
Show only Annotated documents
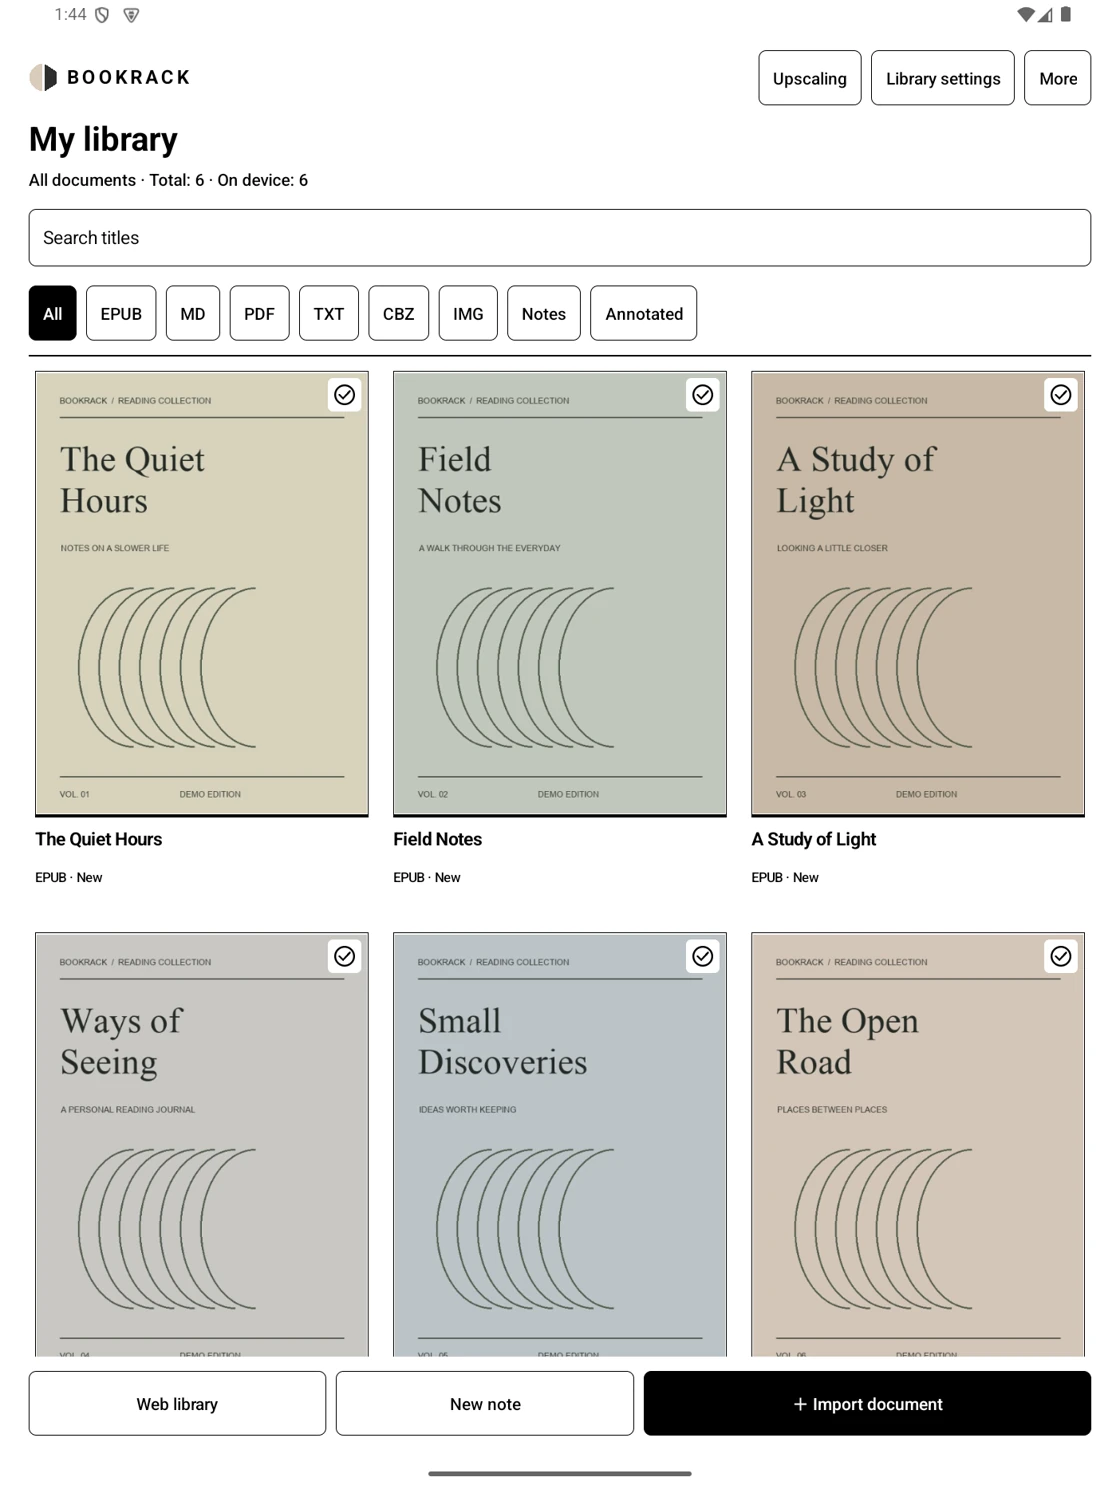644,313
